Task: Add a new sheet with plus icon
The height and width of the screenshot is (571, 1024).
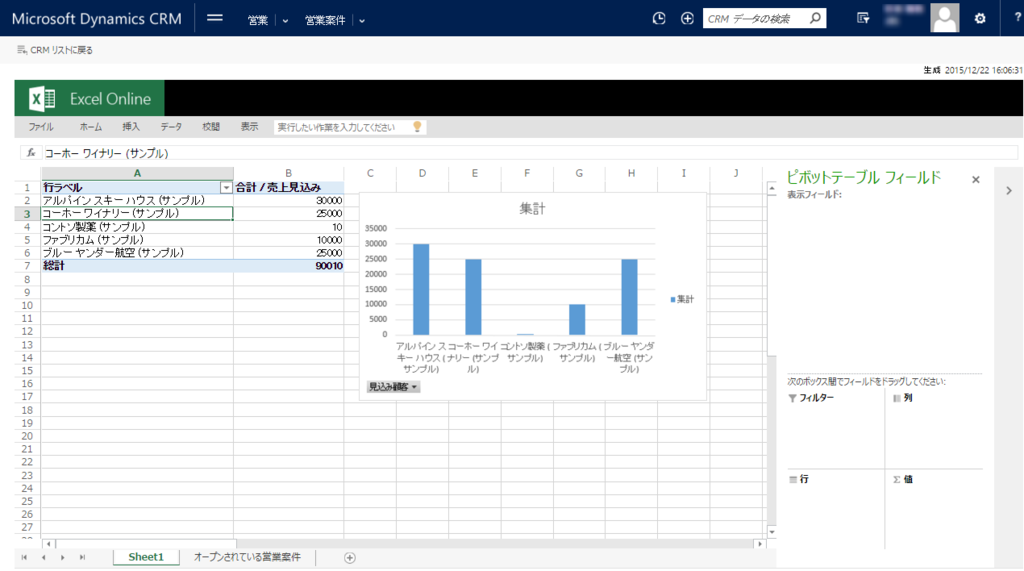Action: pyautogui.click(x=350, y=557)
